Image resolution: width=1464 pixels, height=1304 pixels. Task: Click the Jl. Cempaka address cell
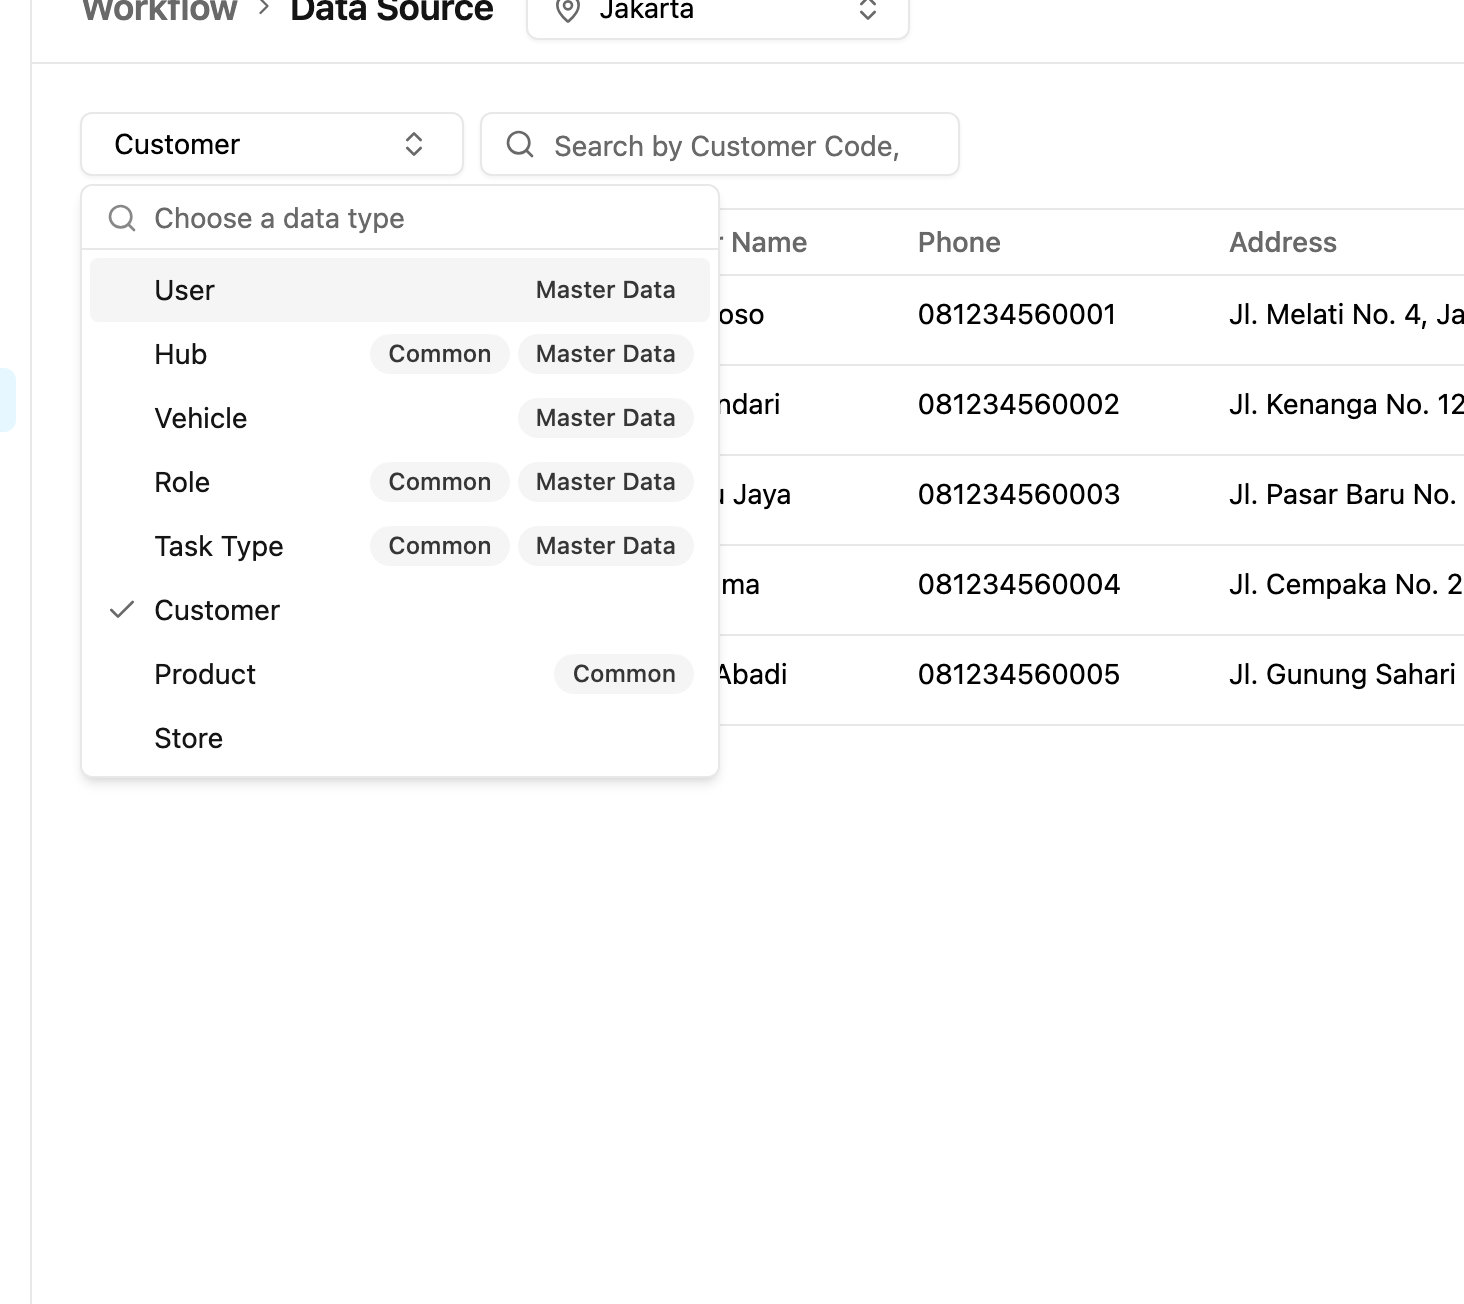[1346, 584]
